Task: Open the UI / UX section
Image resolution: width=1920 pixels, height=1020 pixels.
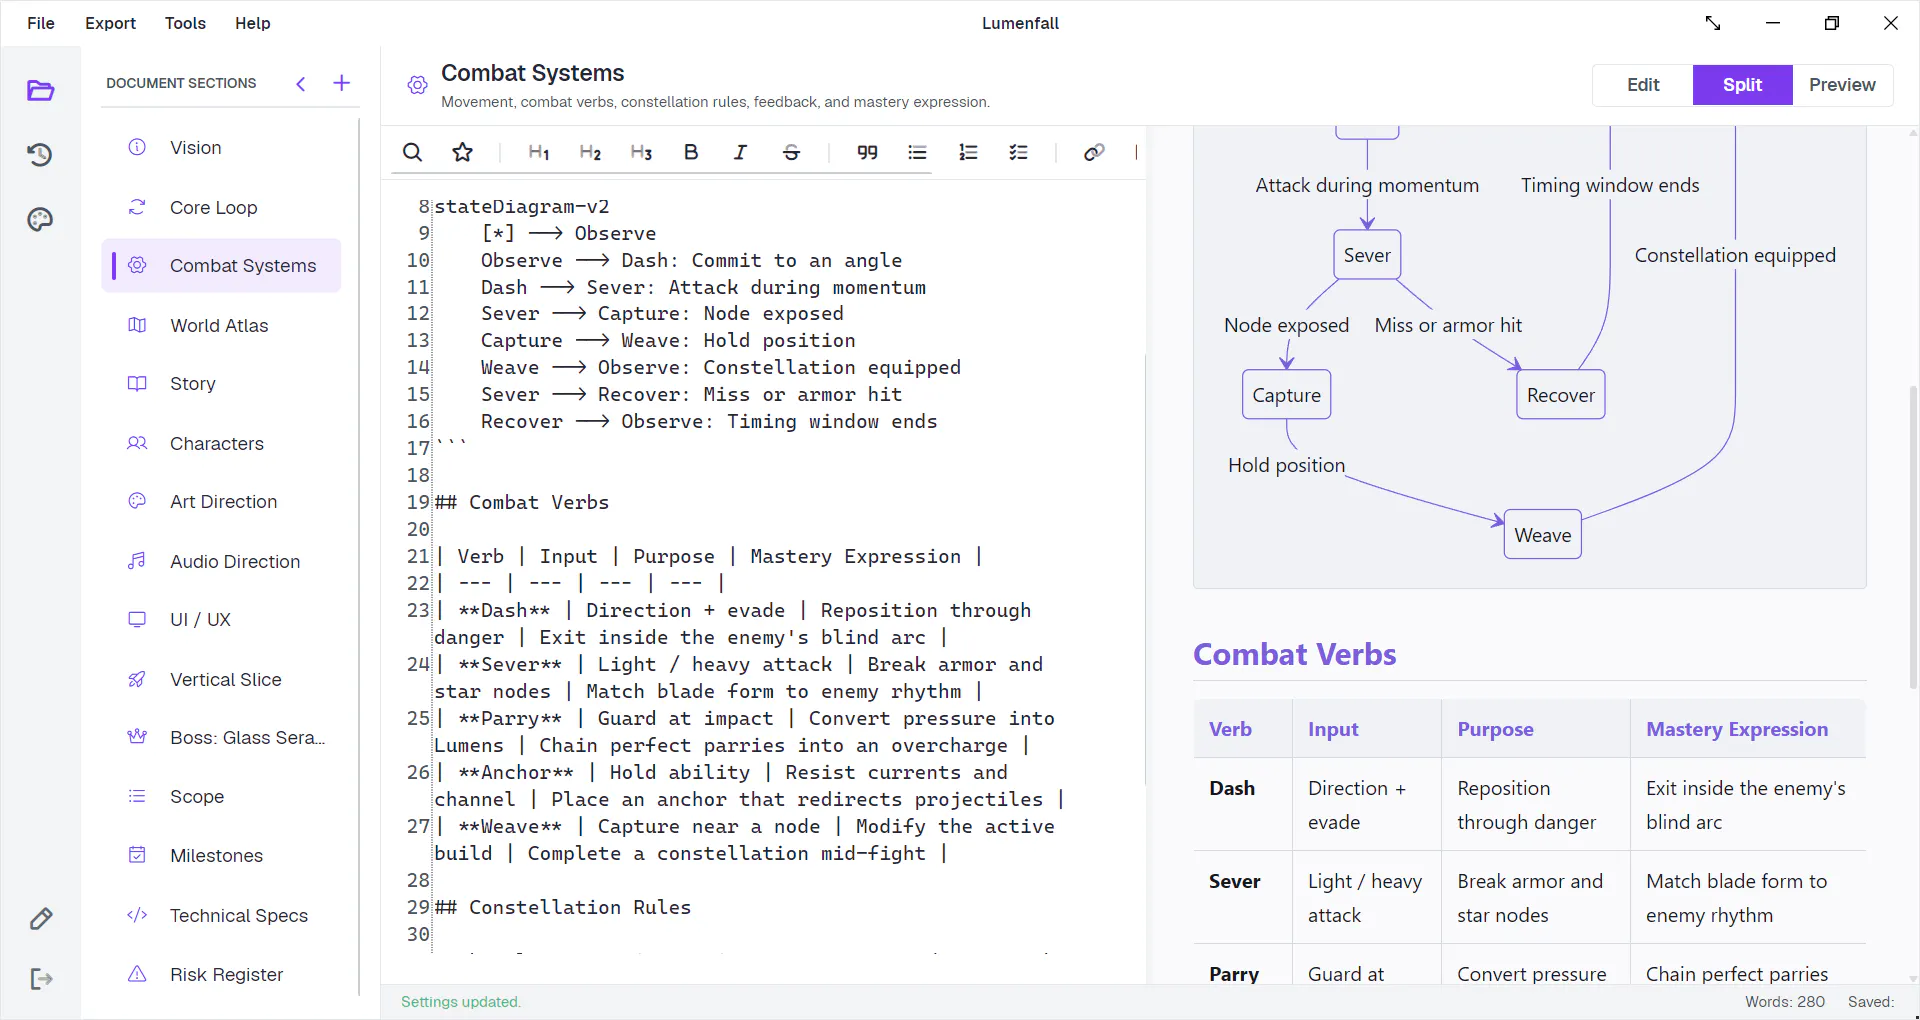Action: click(x=221, y=620)
